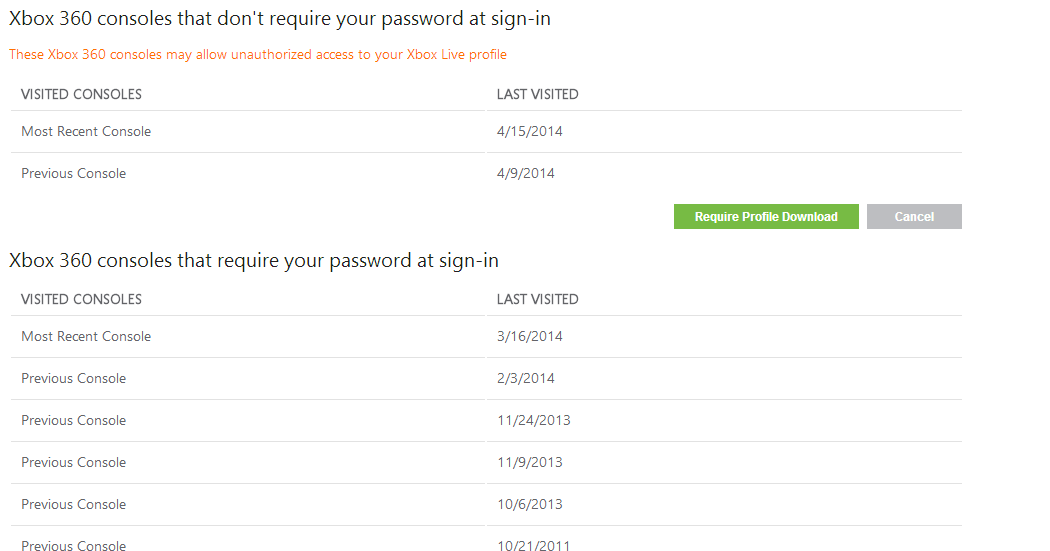Image resolution: width=1050 pixels, height=551 pixels.
Task: Select Previous Console row dated 2/3/2014
Action: (x=74, y=379)
